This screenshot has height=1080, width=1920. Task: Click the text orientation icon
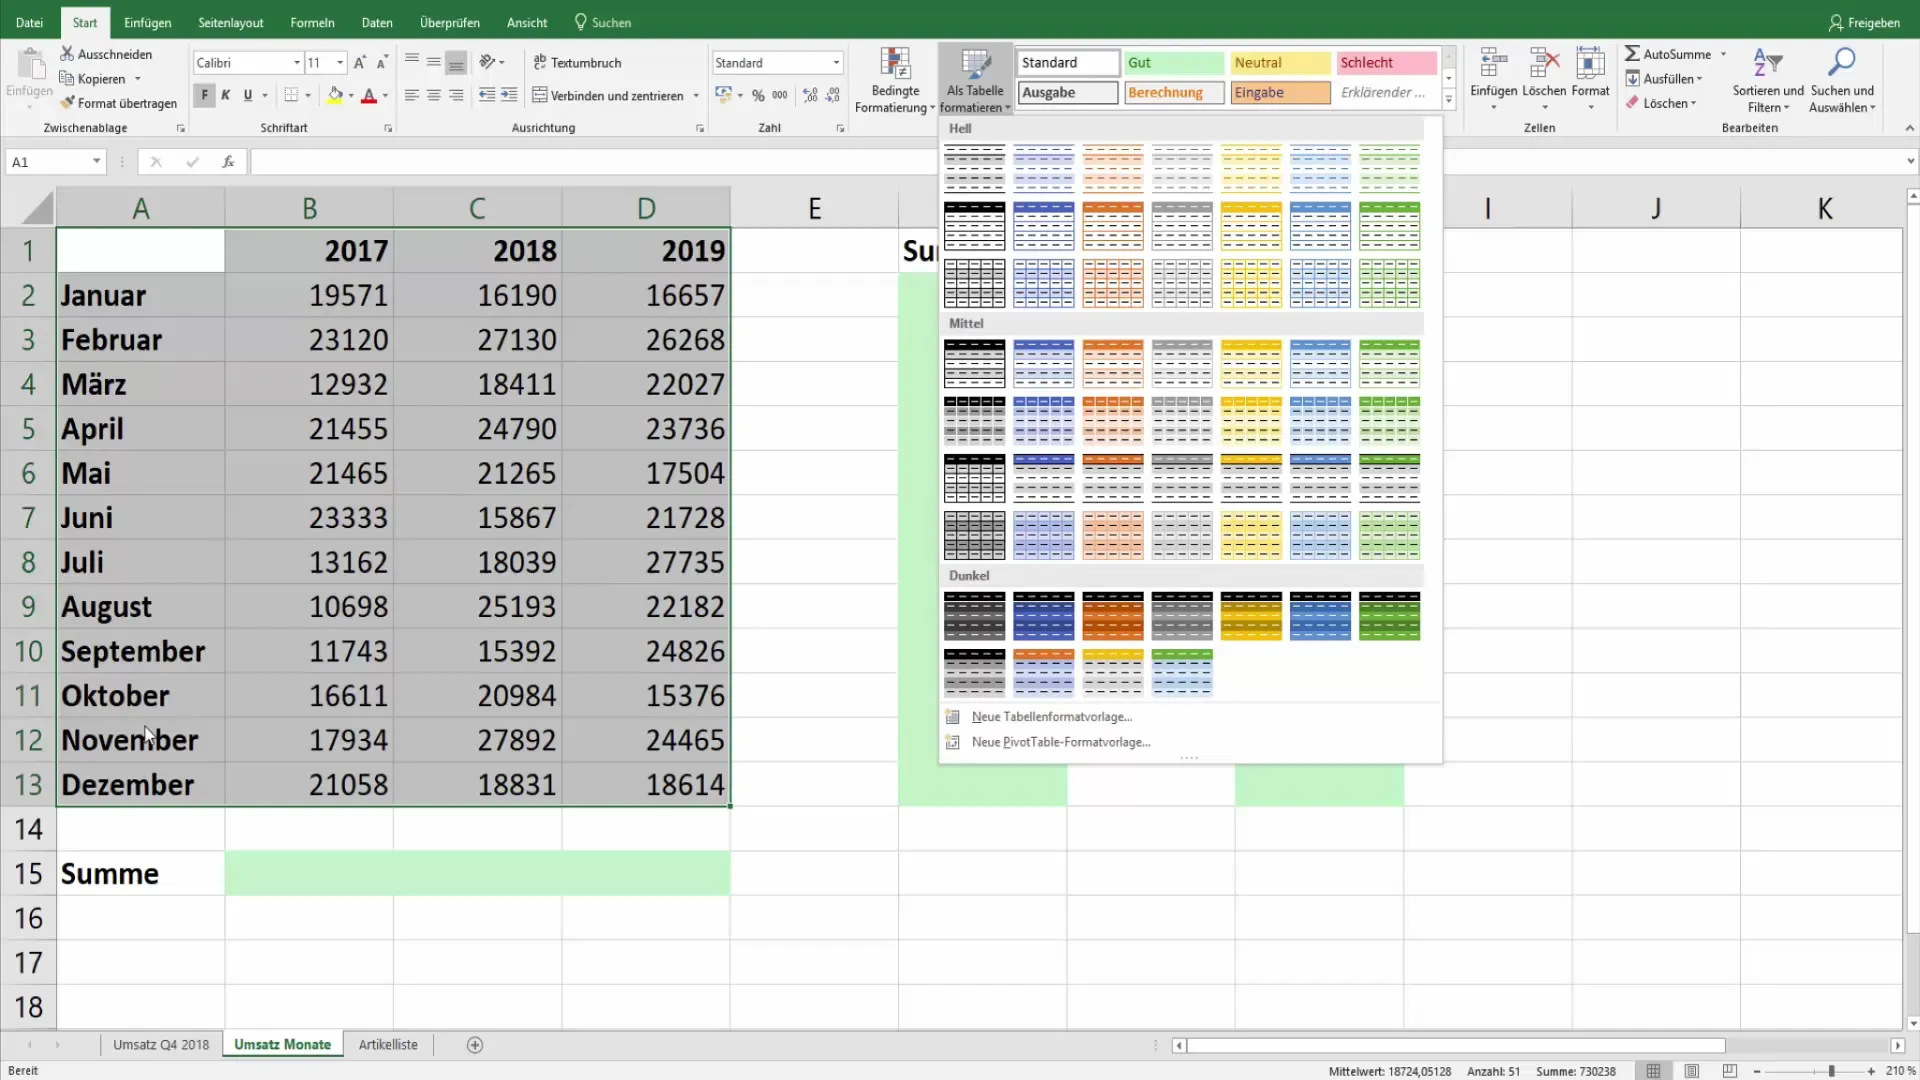tap(487, 62)
